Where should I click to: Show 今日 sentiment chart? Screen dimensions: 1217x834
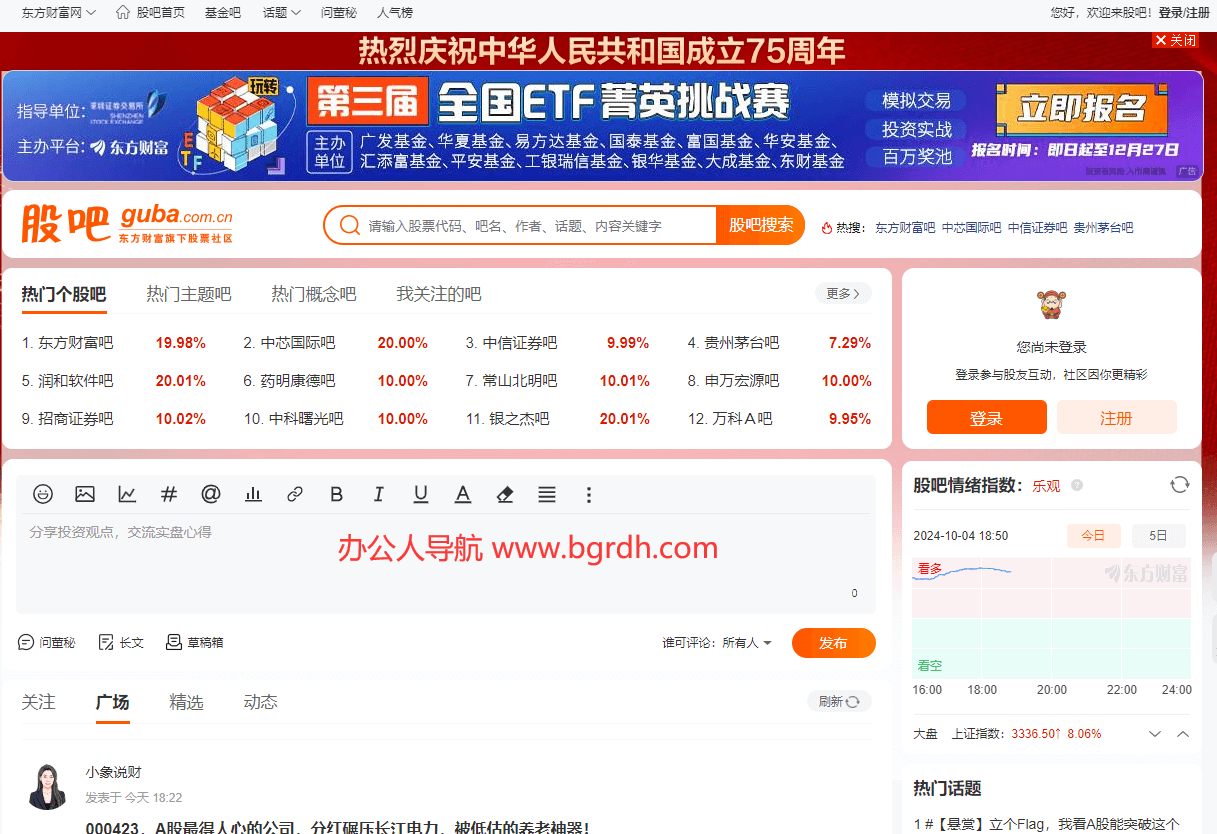click(x=1093, y=536)
